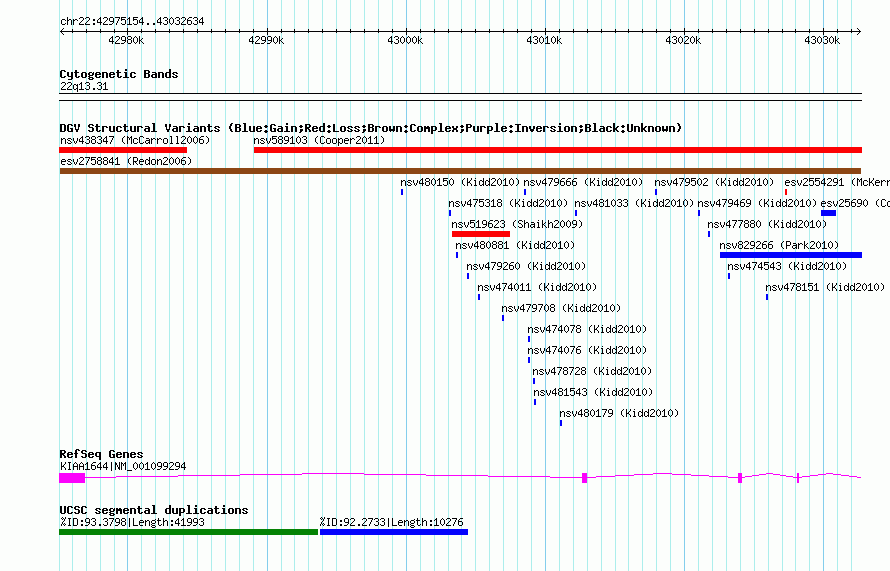Click the brown esv2758841 (Redon2006) complex bar
Viewport: 890px width, 571px height.
click(460, 171)
